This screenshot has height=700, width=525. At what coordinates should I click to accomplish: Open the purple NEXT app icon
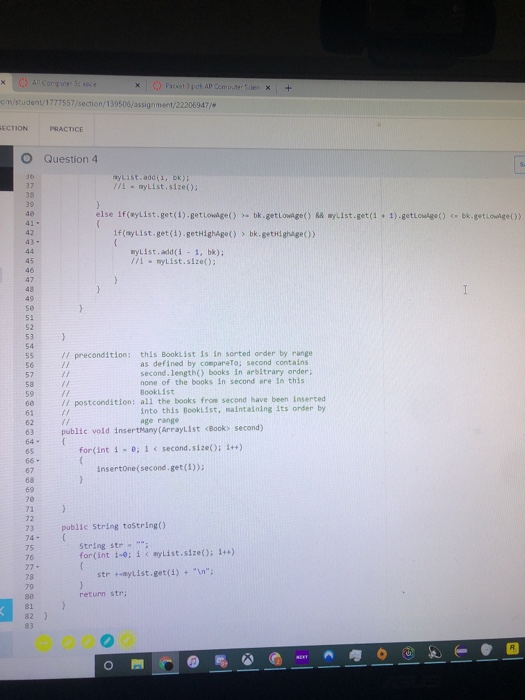click(302, 657)
